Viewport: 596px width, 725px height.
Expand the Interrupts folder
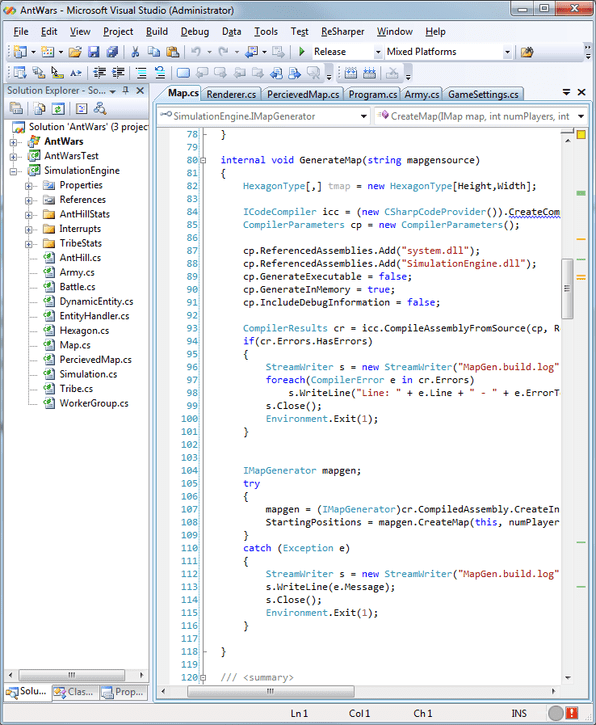point(29,229)
